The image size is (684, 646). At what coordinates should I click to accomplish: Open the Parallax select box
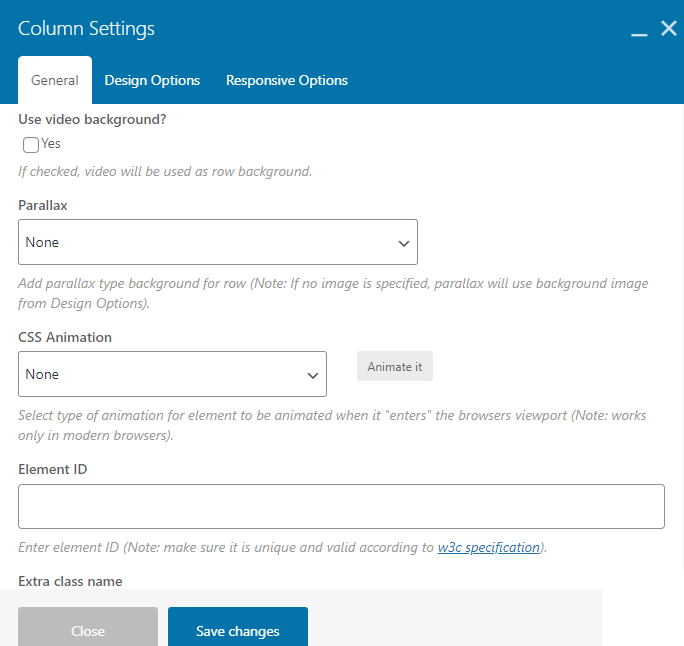coord(218,242)
